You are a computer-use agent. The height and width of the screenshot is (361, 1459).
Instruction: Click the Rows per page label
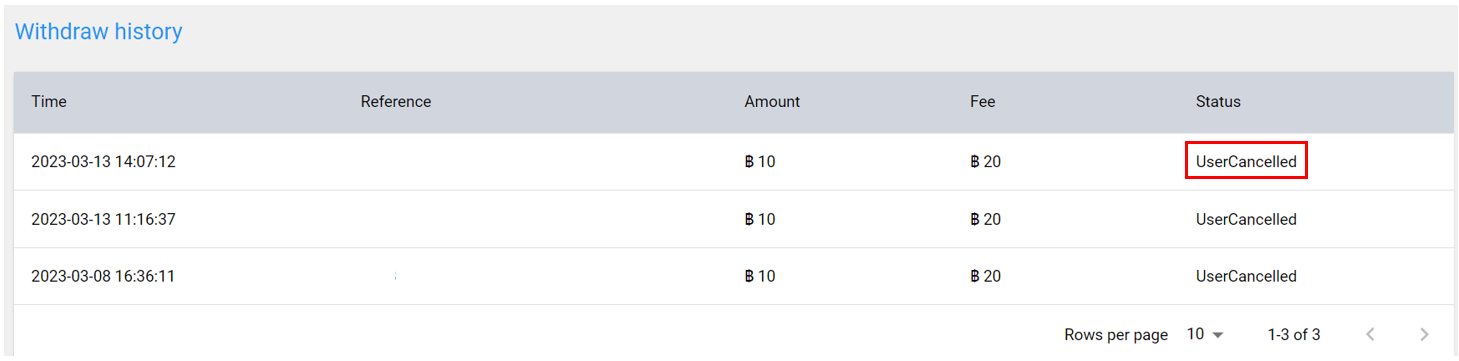1116,335
